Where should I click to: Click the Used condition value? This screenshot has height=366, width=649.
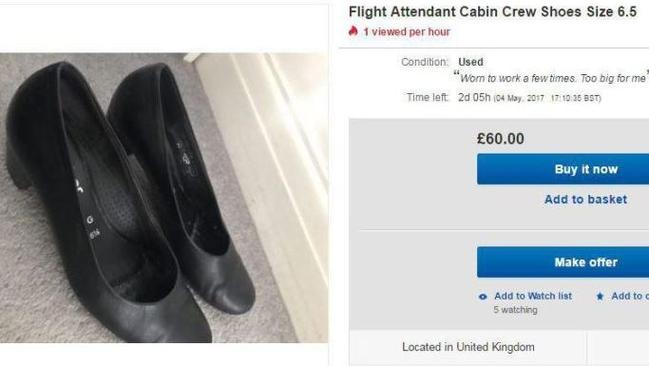pyautogui.click(x=471, y=62)
